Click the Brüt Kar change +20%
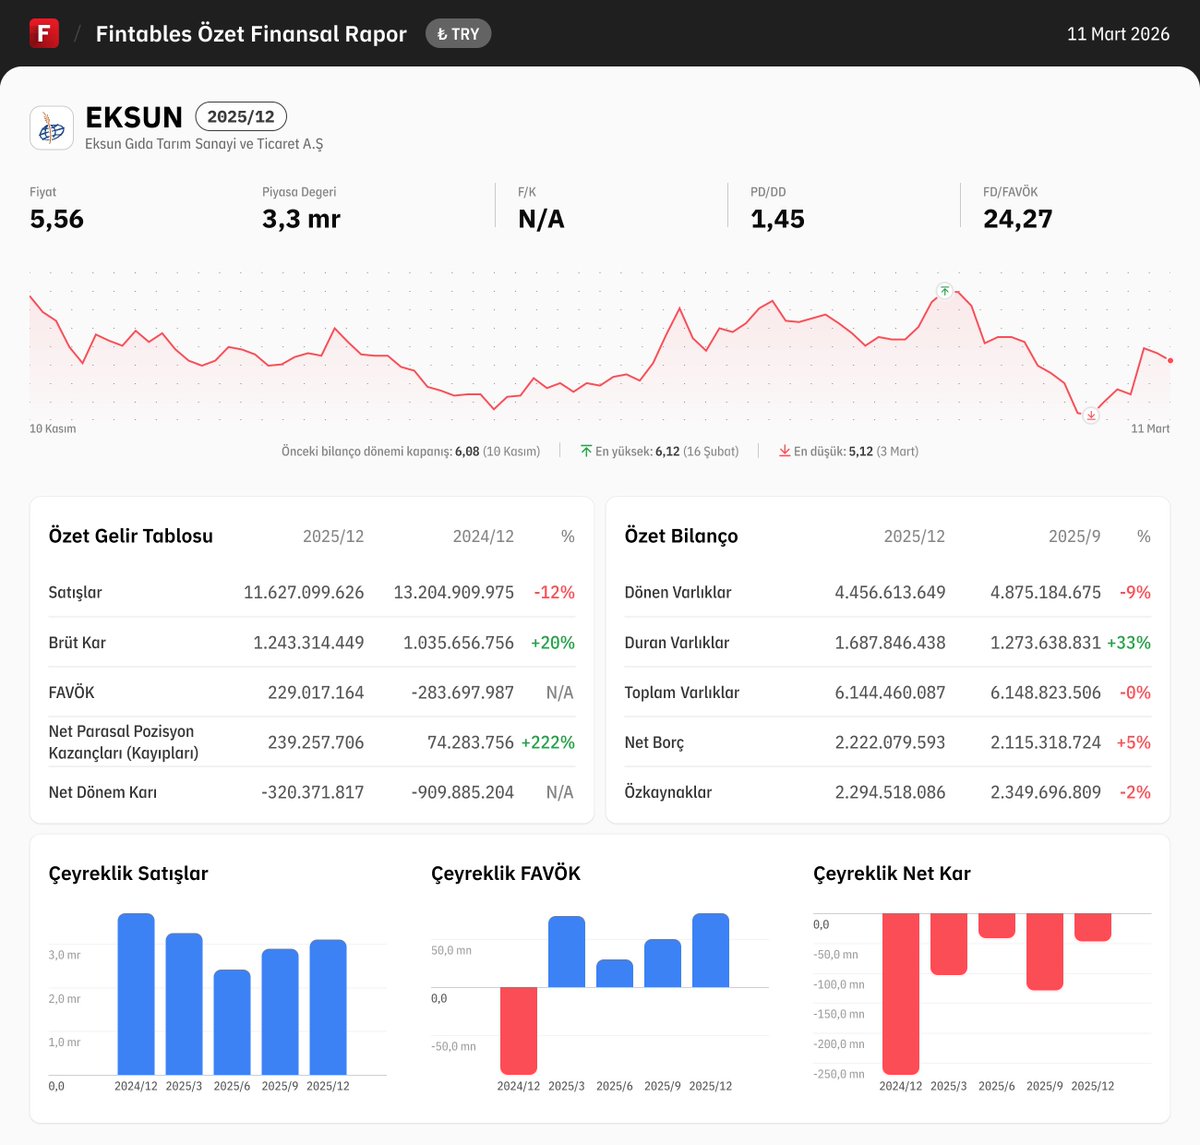Viewport: 1200px width, 1145px height. tap(553, 642)
